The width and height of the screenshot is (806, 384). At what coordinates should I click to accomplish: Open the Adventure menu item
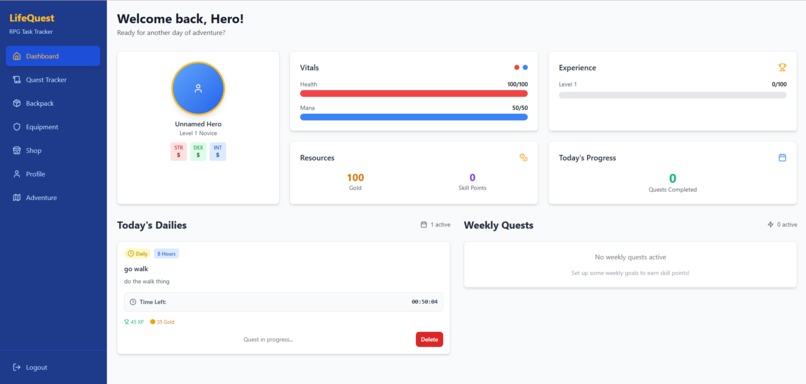tap(53, 198)
